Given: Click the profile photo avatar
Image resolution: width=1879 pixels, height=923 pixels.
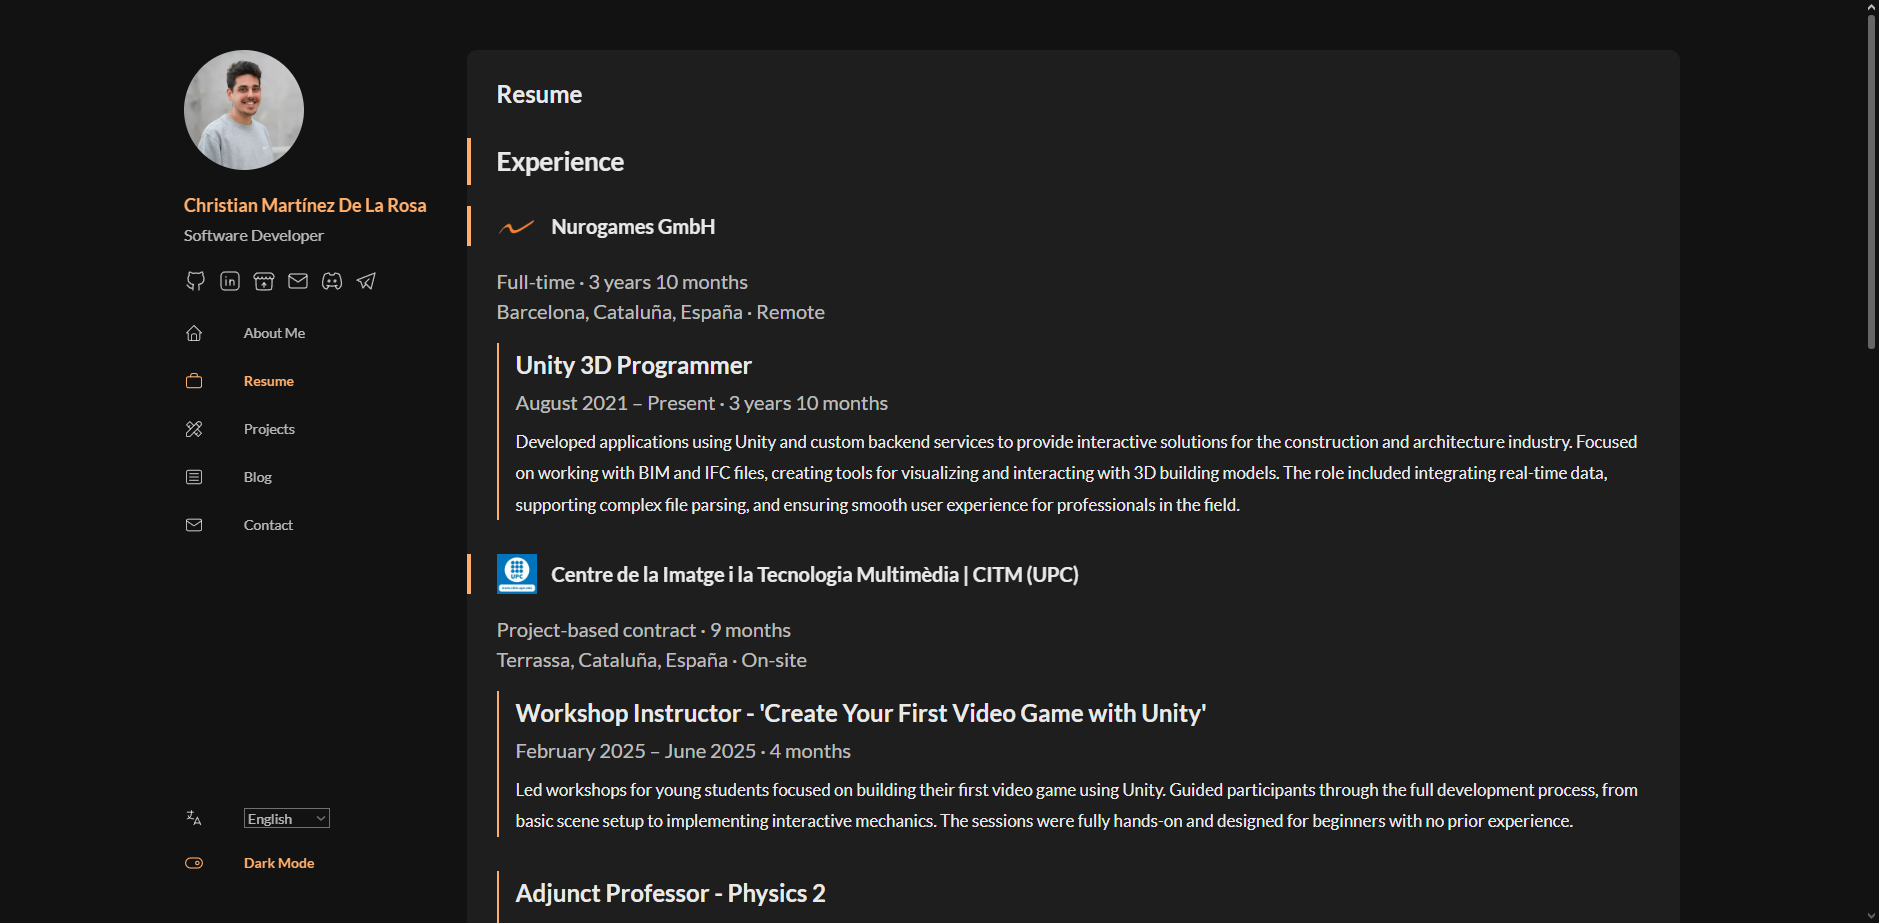Looking at the screenshot, I should coord(244,110).
